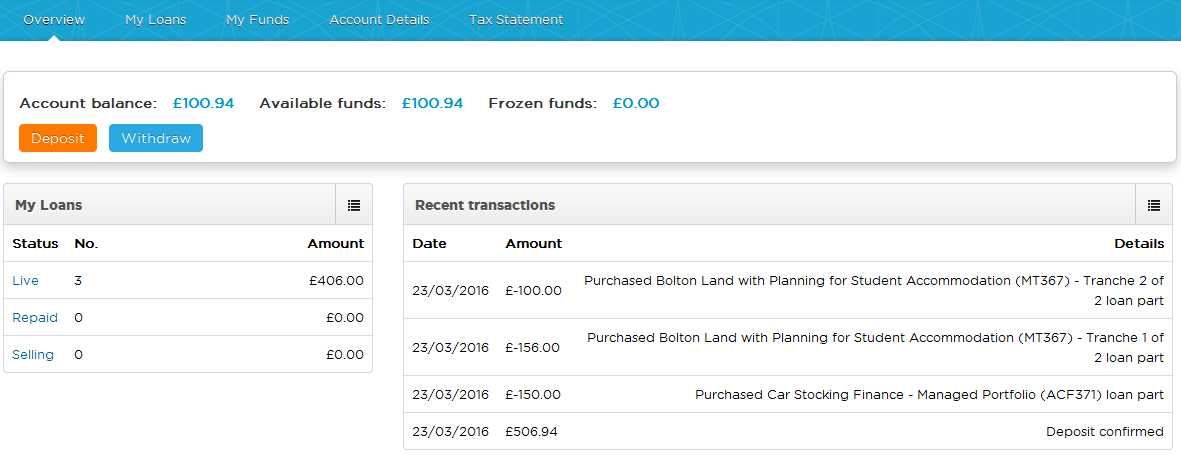Click the Account balance £100.94 amount
The width and height of the screenshot is (1181, 455).
(x=203, y=103)
